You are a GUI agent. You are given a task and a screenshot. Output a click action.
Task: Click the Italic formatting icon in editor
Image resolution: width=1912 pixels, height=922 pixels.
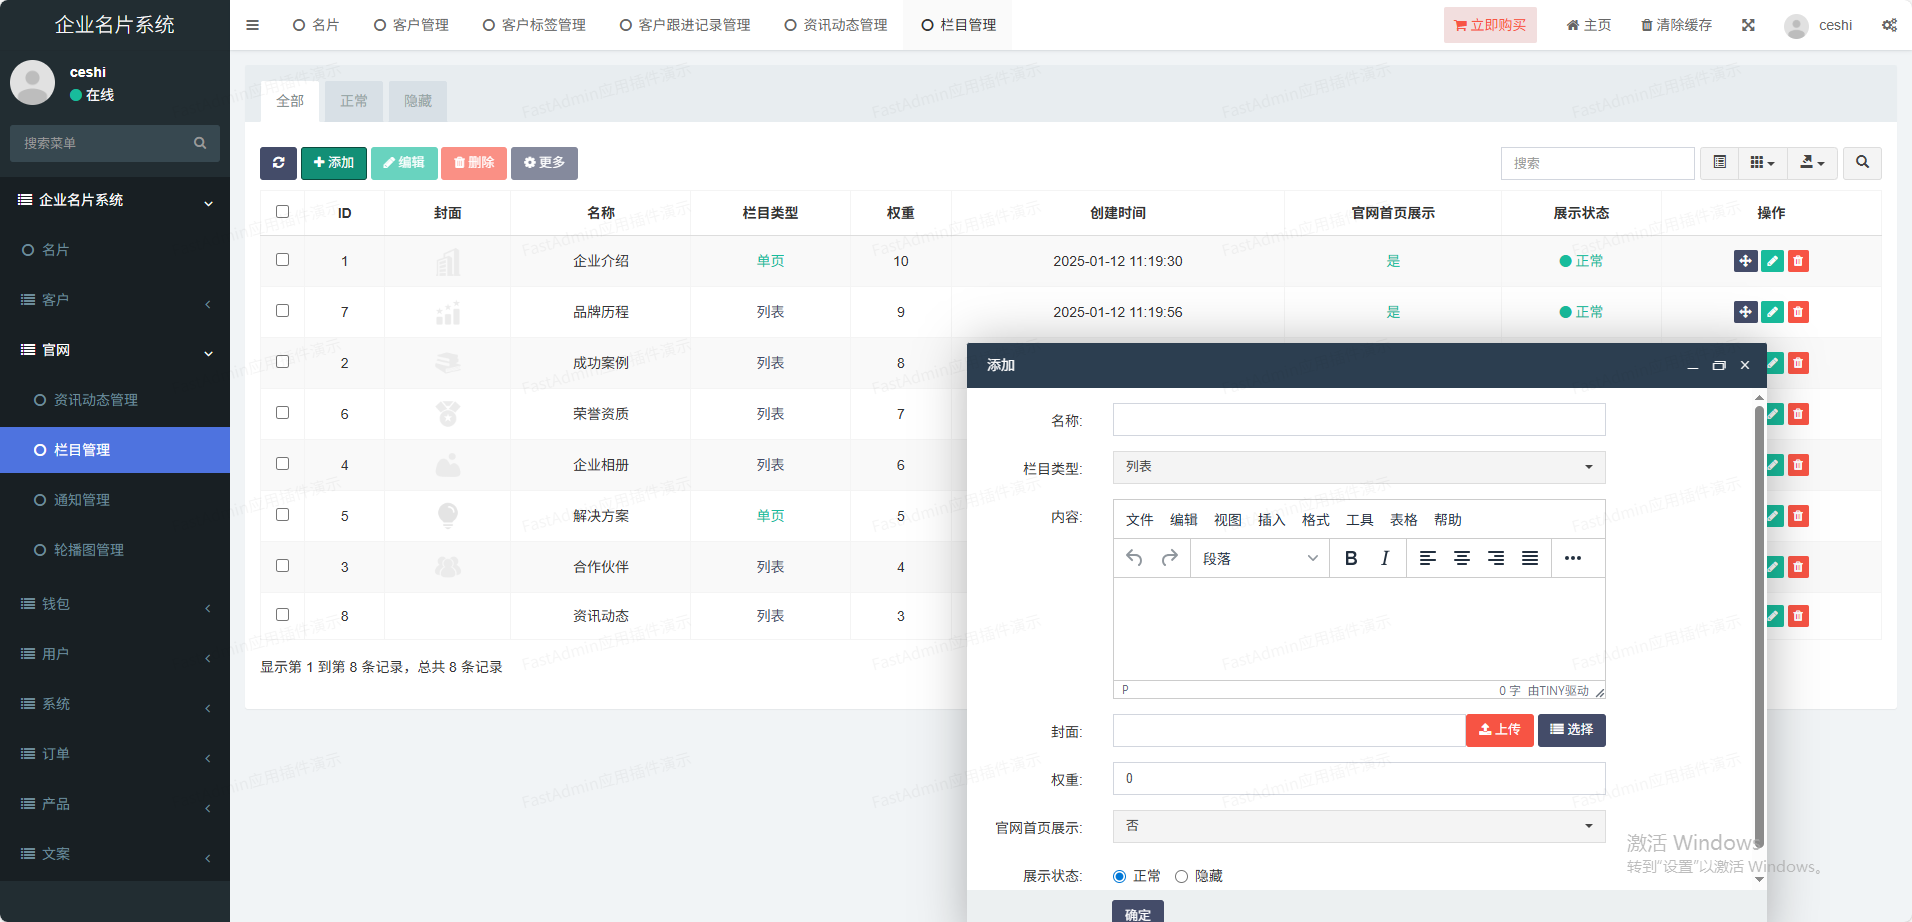(1385, 558)
